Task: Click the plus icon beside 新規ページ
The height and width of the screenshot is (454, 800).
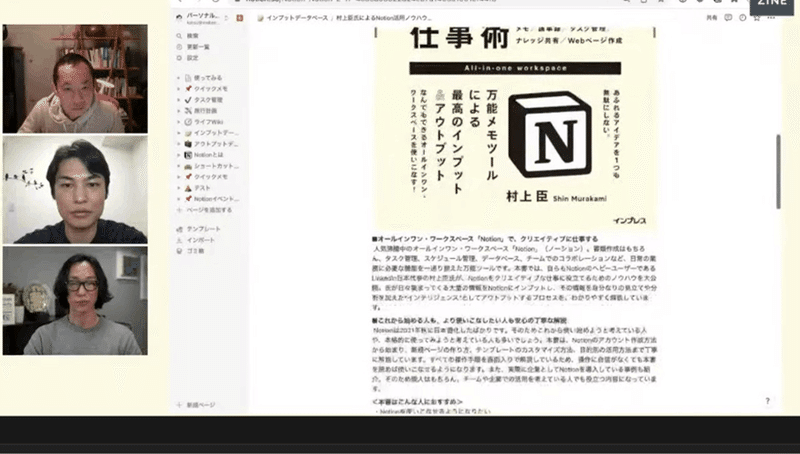Action: coord(179,405)
